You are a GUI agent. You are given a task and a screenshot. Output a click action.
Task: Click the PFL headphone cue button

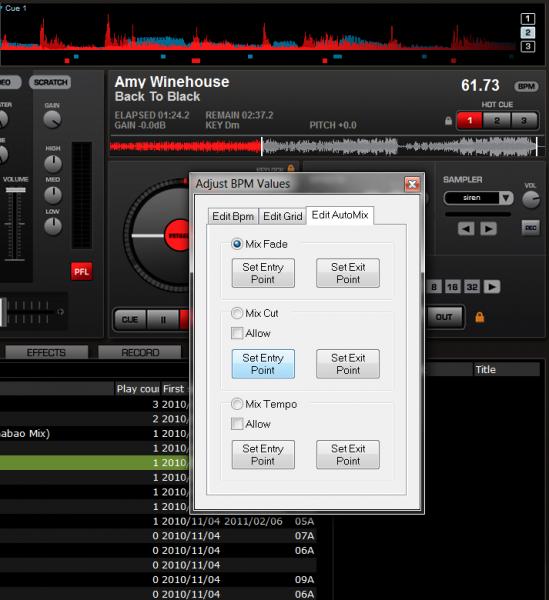coord(81,271)
